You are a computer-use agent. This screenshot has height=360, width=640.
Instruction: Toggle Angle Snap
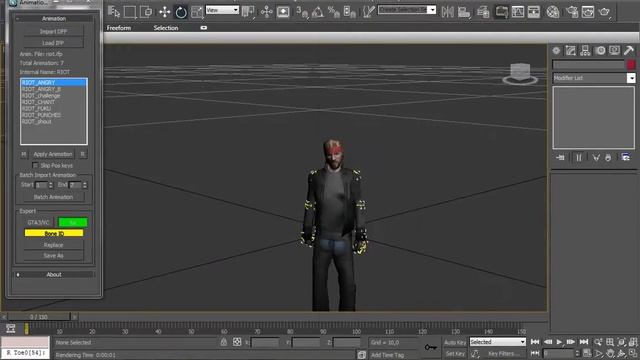pyautogui.click(x=318, y=12)
